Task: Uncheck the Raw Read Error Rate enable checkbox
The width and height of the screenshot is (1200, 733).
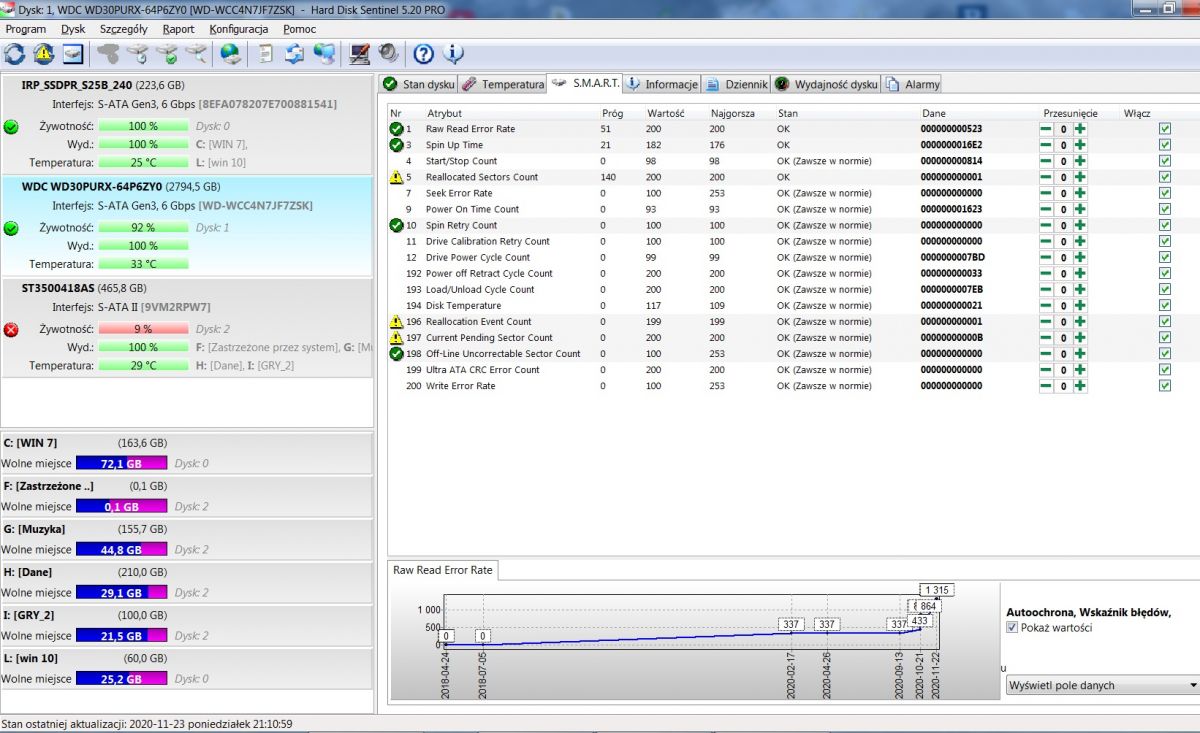Action: [x=1165, y=129]
